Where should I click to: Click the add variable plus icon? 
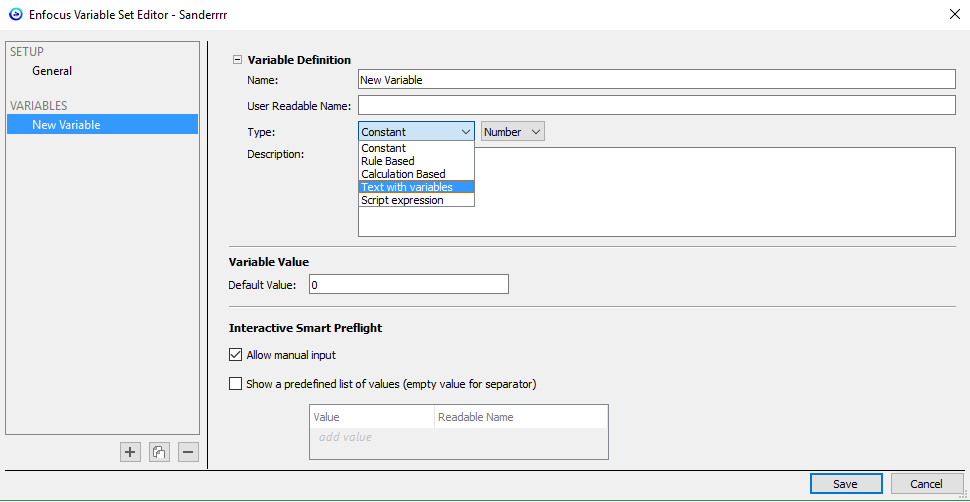(x=130, y=452)
